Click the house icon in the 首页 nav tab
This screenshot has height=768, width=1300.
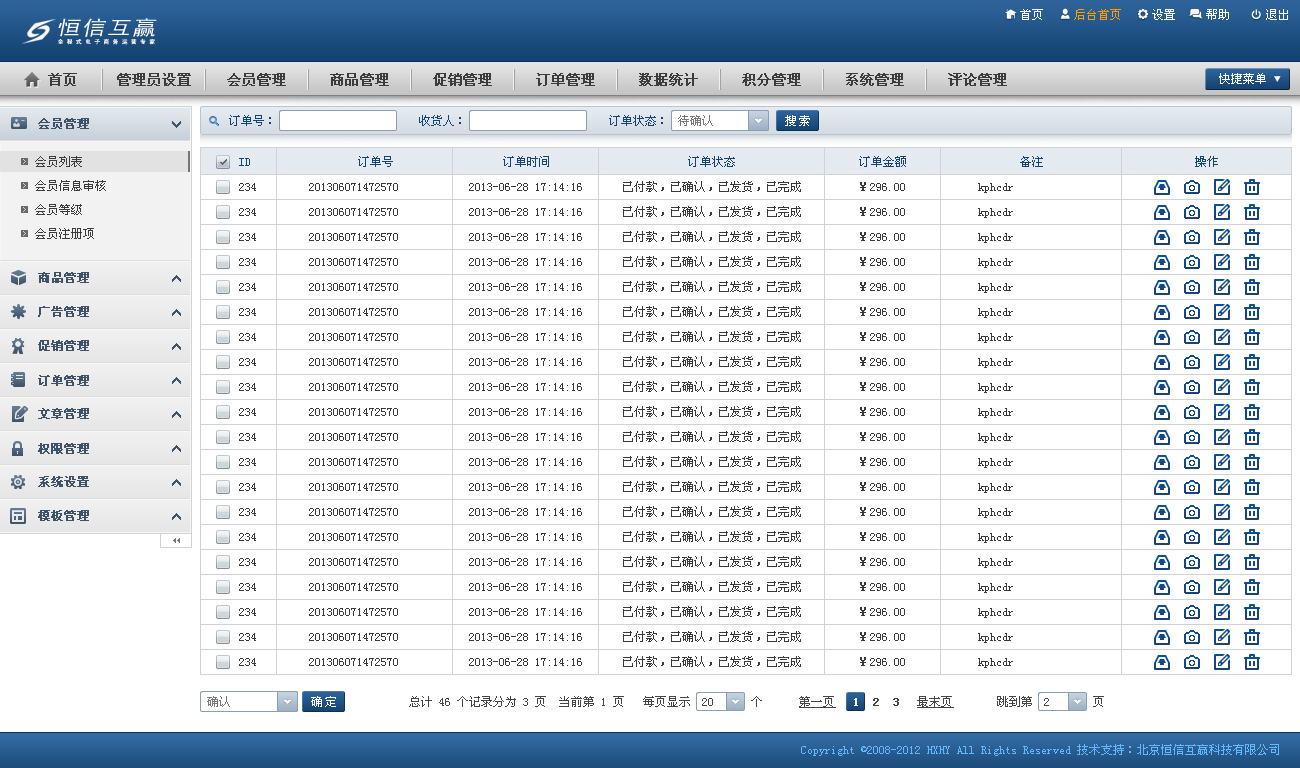click(x=32, y=79)
